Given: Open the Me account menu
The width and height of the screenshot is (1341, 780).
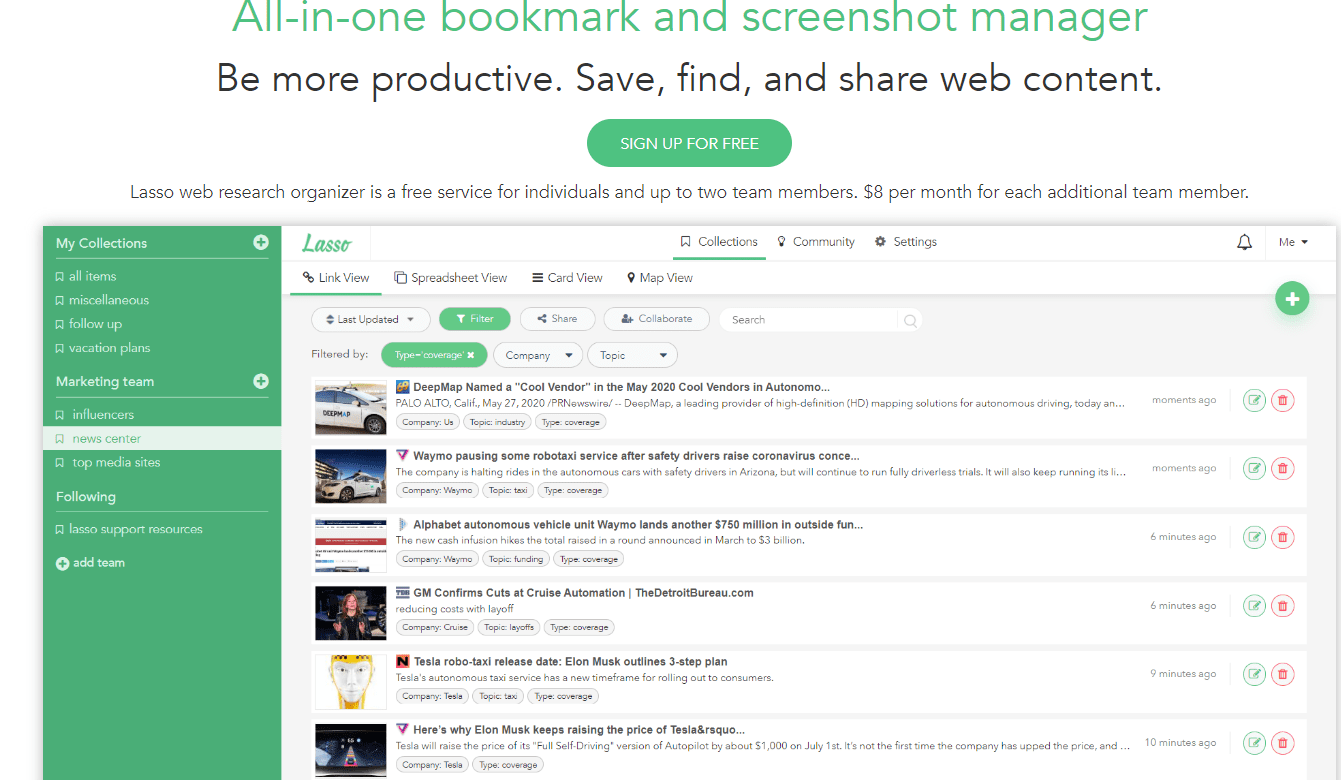Looking at the screenshot, I should click(x=1293, y=242).
